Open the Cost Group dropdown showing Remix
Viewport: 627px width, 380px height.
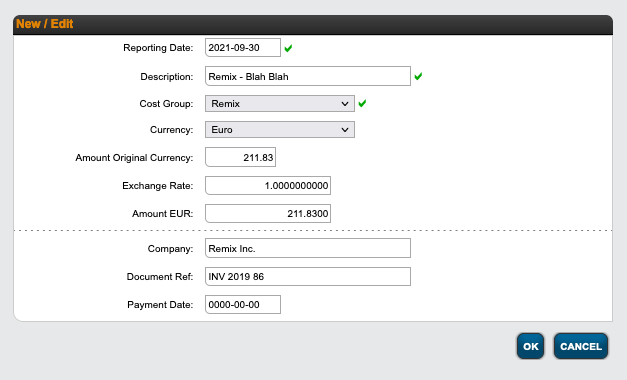pyautogui.click(x=280, y=104)
